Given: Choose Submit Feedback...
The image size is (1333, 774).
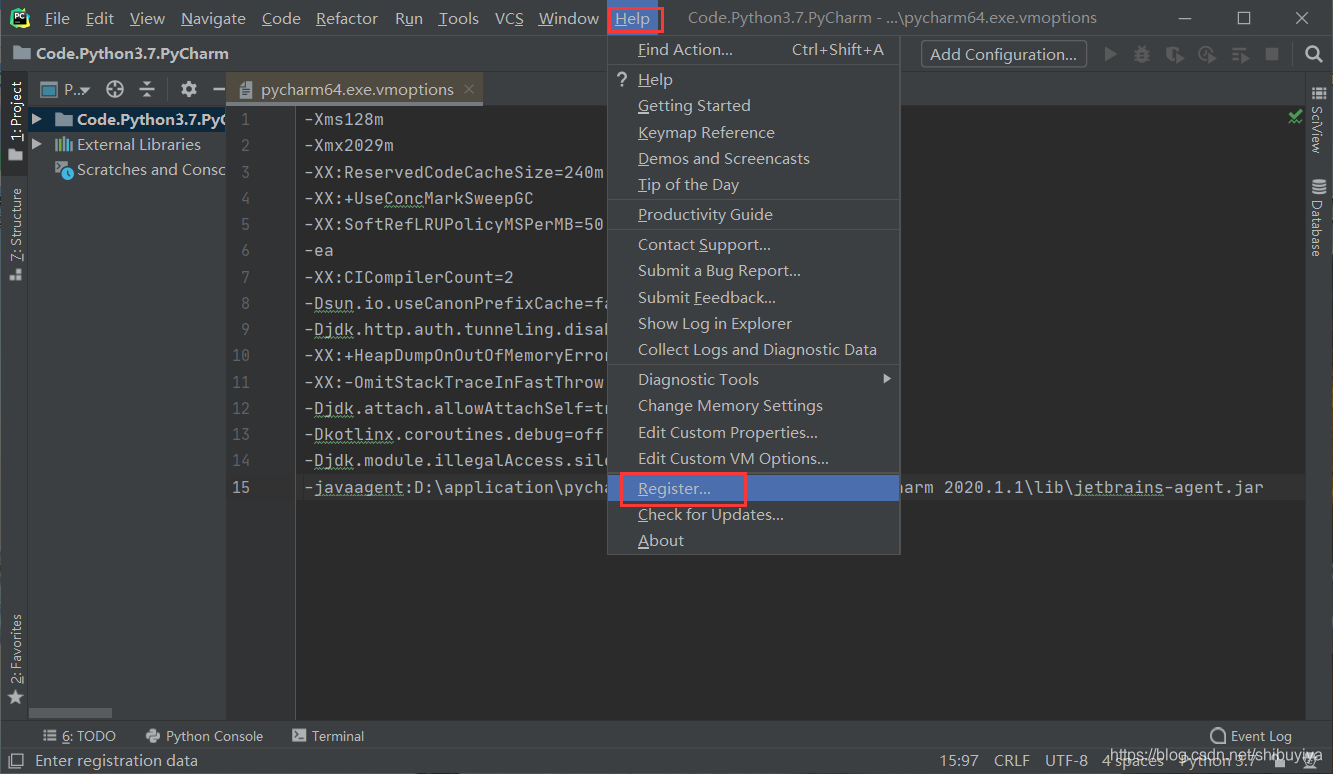Looking at the screenshot, I should click(x=754, y=298).
